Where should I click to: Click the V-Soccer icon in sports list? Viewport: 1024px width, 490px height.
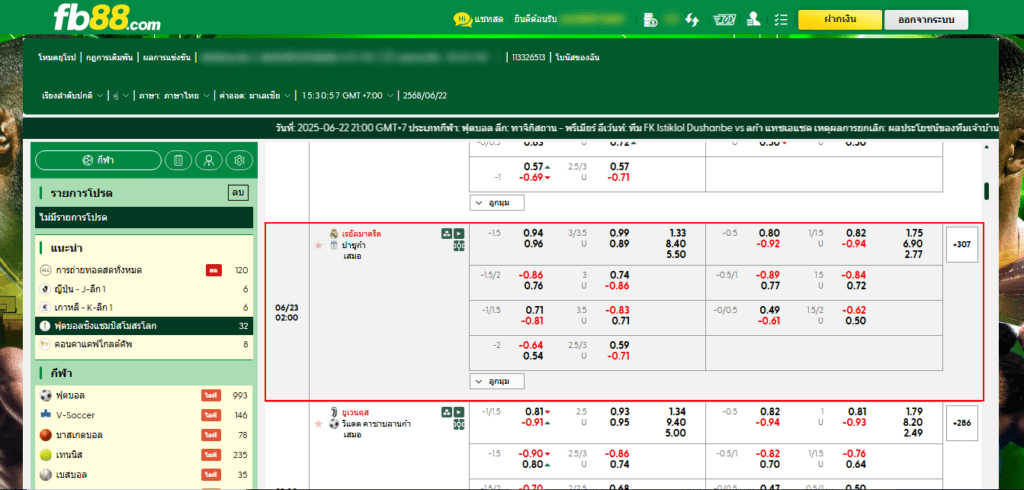click(46, 415)
